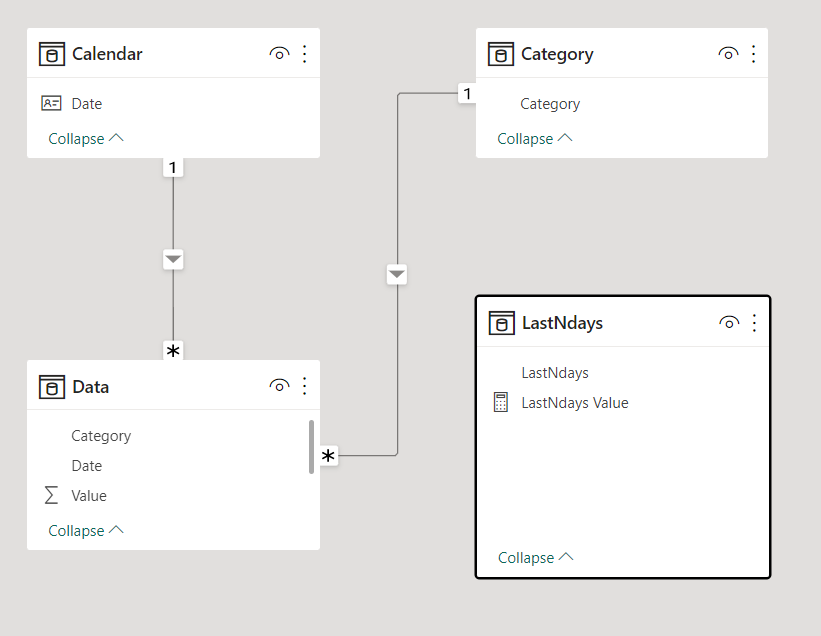Click the Data table title

(x=91, y=387)
